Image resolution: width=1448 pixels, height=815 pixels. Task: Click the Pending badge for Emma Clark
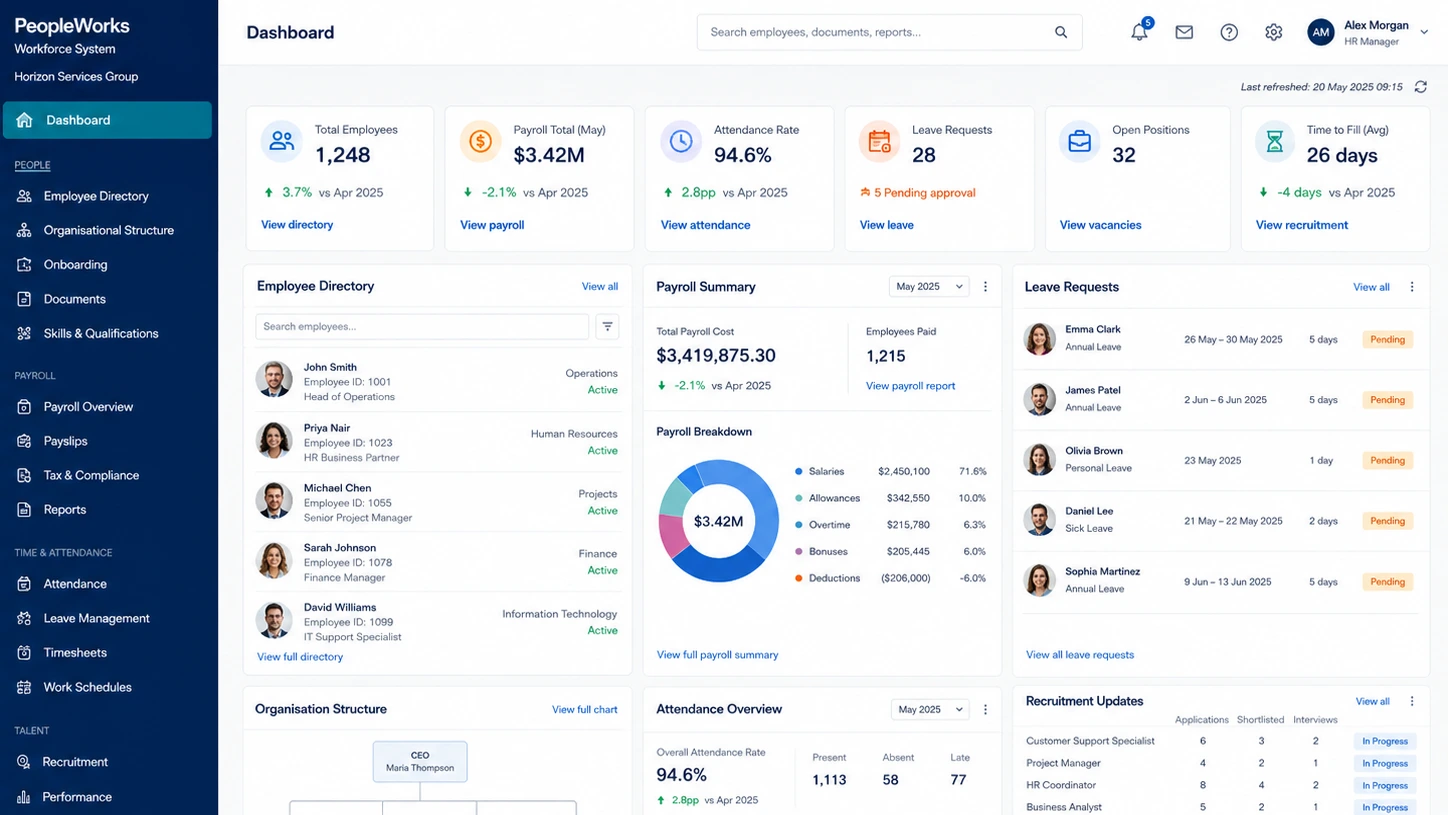coord(1387,339)
